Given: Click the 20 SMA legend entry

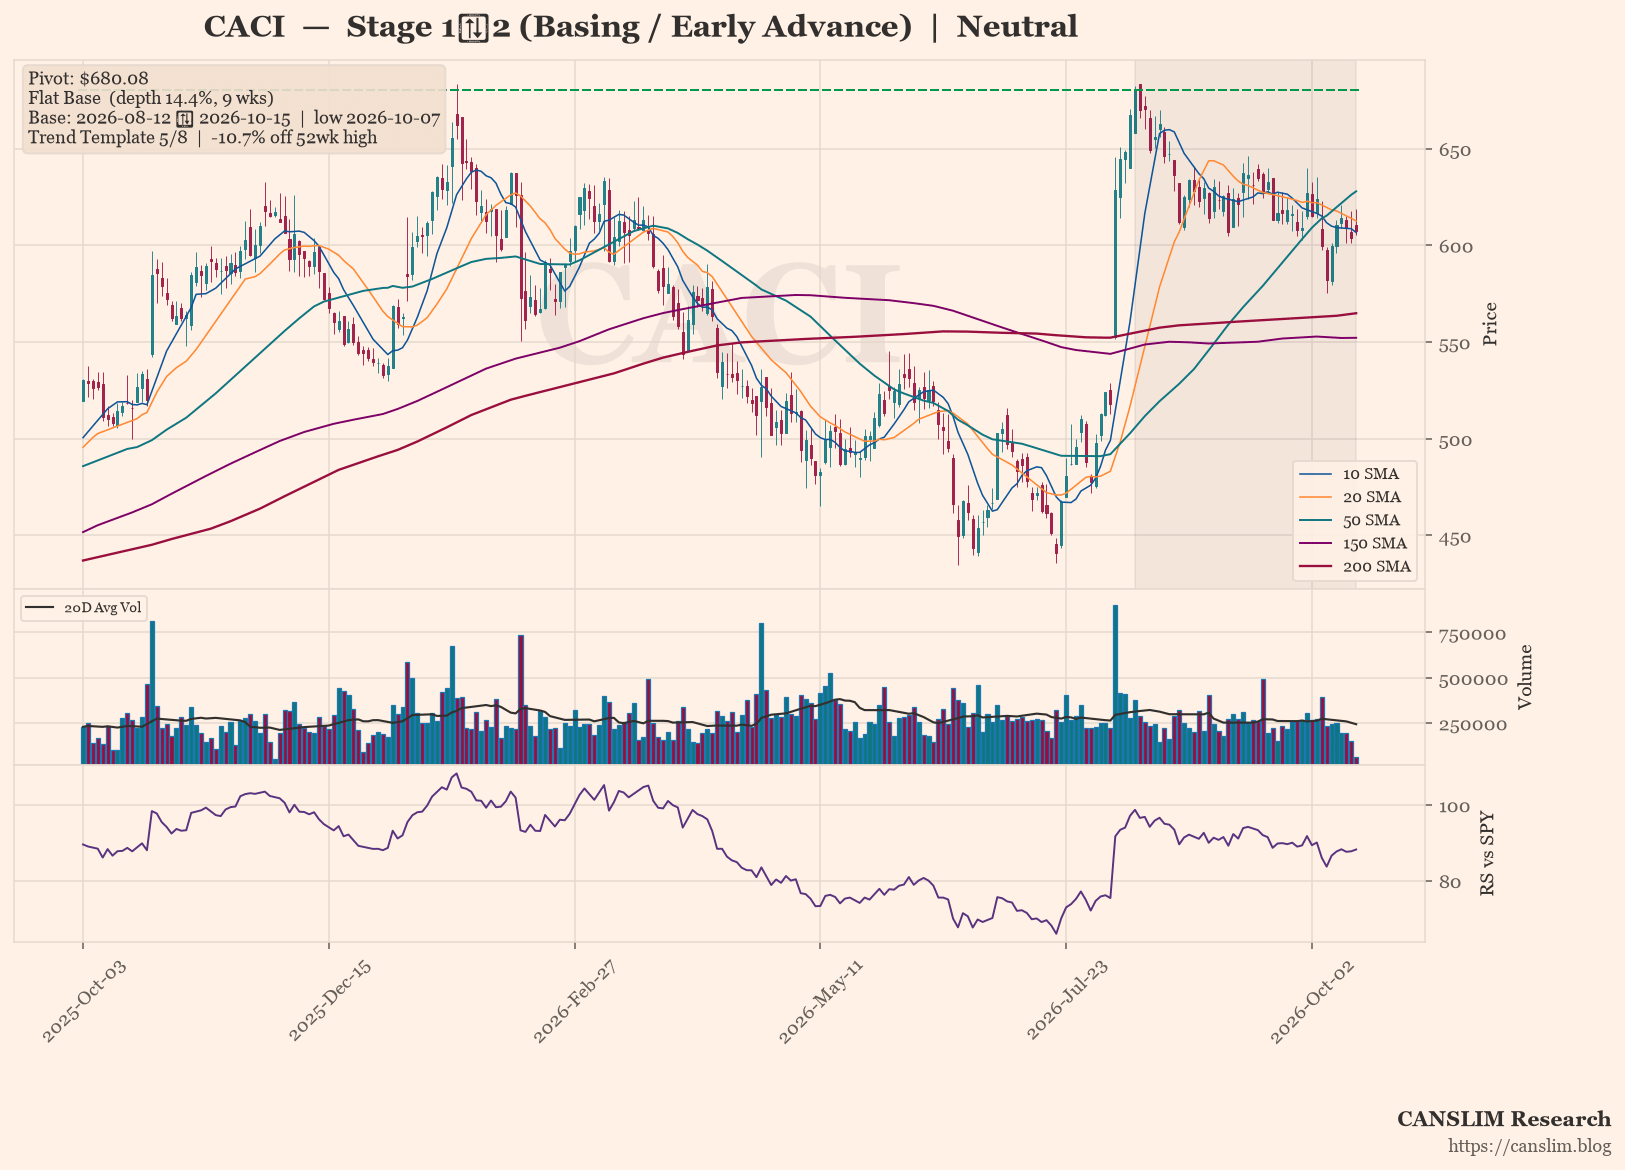Looking at the screenshot, I should tap(1355, 497).
